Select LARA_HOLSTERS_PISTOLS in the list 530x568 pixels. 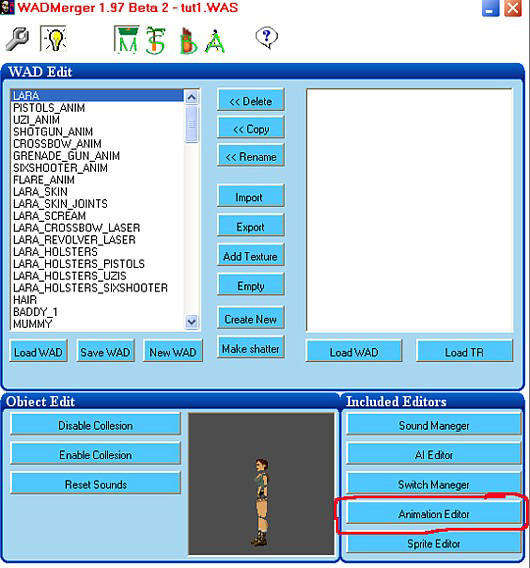click(x=97, y=264)
